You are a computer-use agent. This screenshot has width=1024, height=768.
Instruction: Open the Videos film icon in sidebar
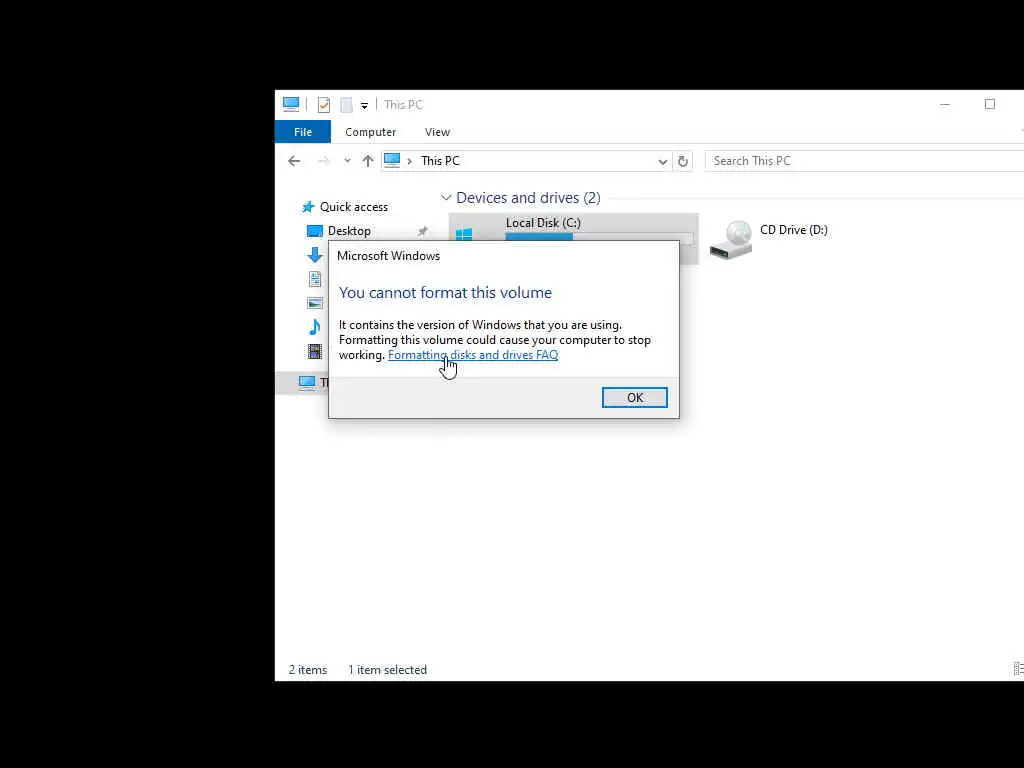tap(315, 351)
